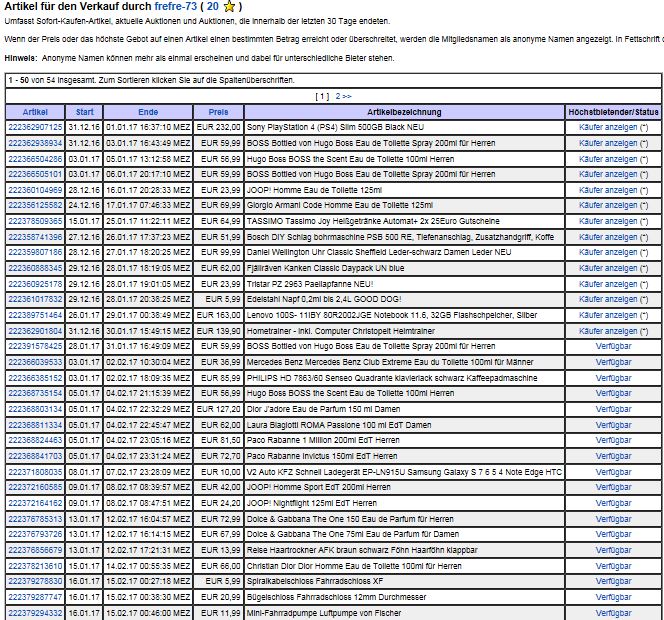Open article 222372164162
The image size is (664, 620).
35,503
